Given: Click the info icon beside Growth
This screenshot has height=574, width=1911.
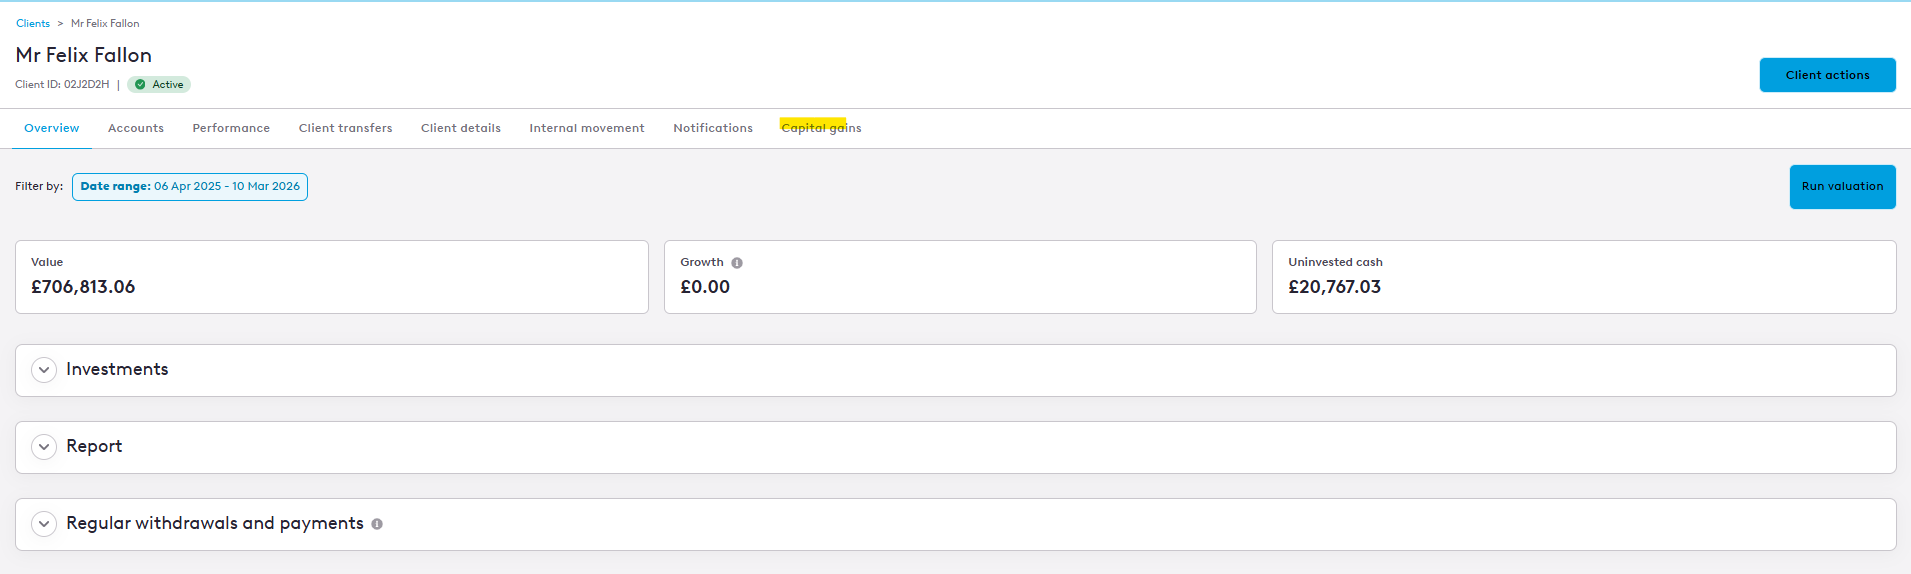Looking at the screenshot, I should tap(737, 263).
